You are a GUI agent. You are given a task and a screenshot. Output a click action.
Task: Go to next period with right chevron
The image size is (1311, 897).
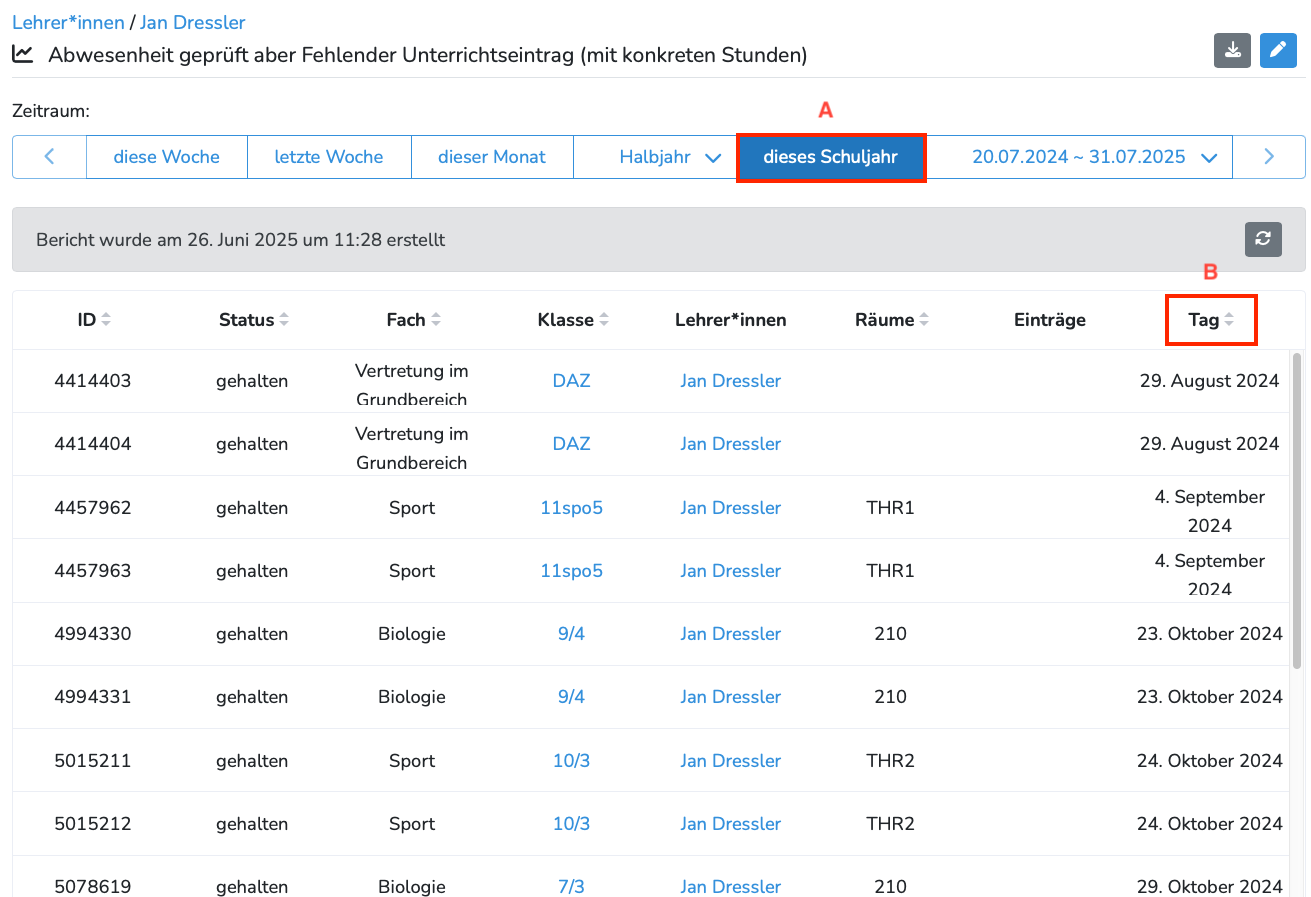pos(1268,157)
